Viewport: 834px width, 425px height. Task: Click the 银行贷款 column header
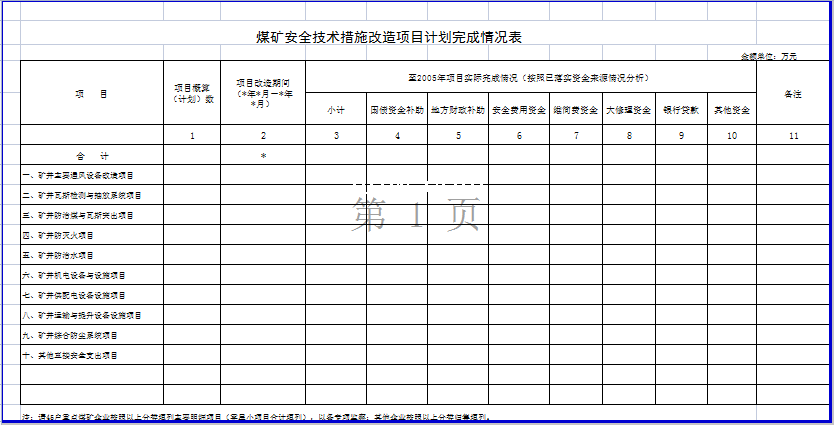pyautogui.click(x=681, y=109)
